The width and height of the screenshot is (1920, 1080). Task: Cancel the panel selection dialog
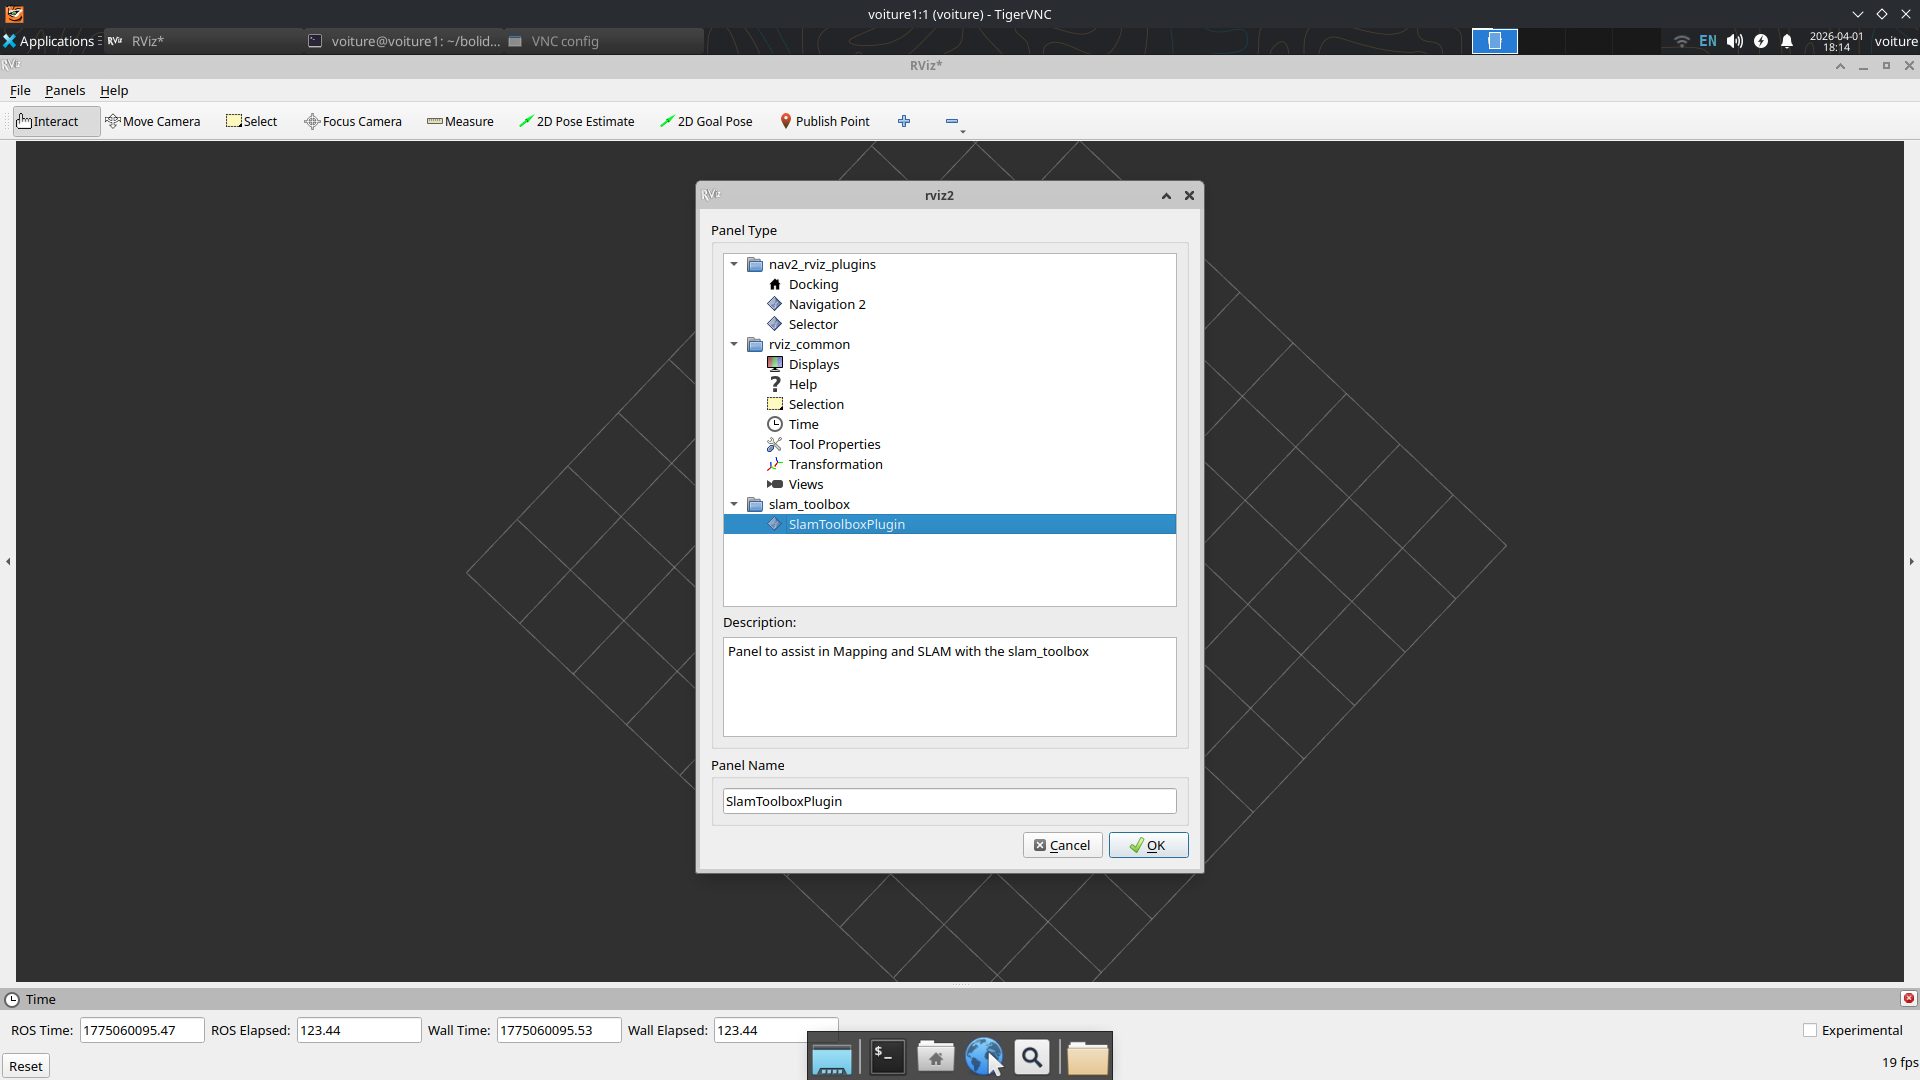(1062, 844)
